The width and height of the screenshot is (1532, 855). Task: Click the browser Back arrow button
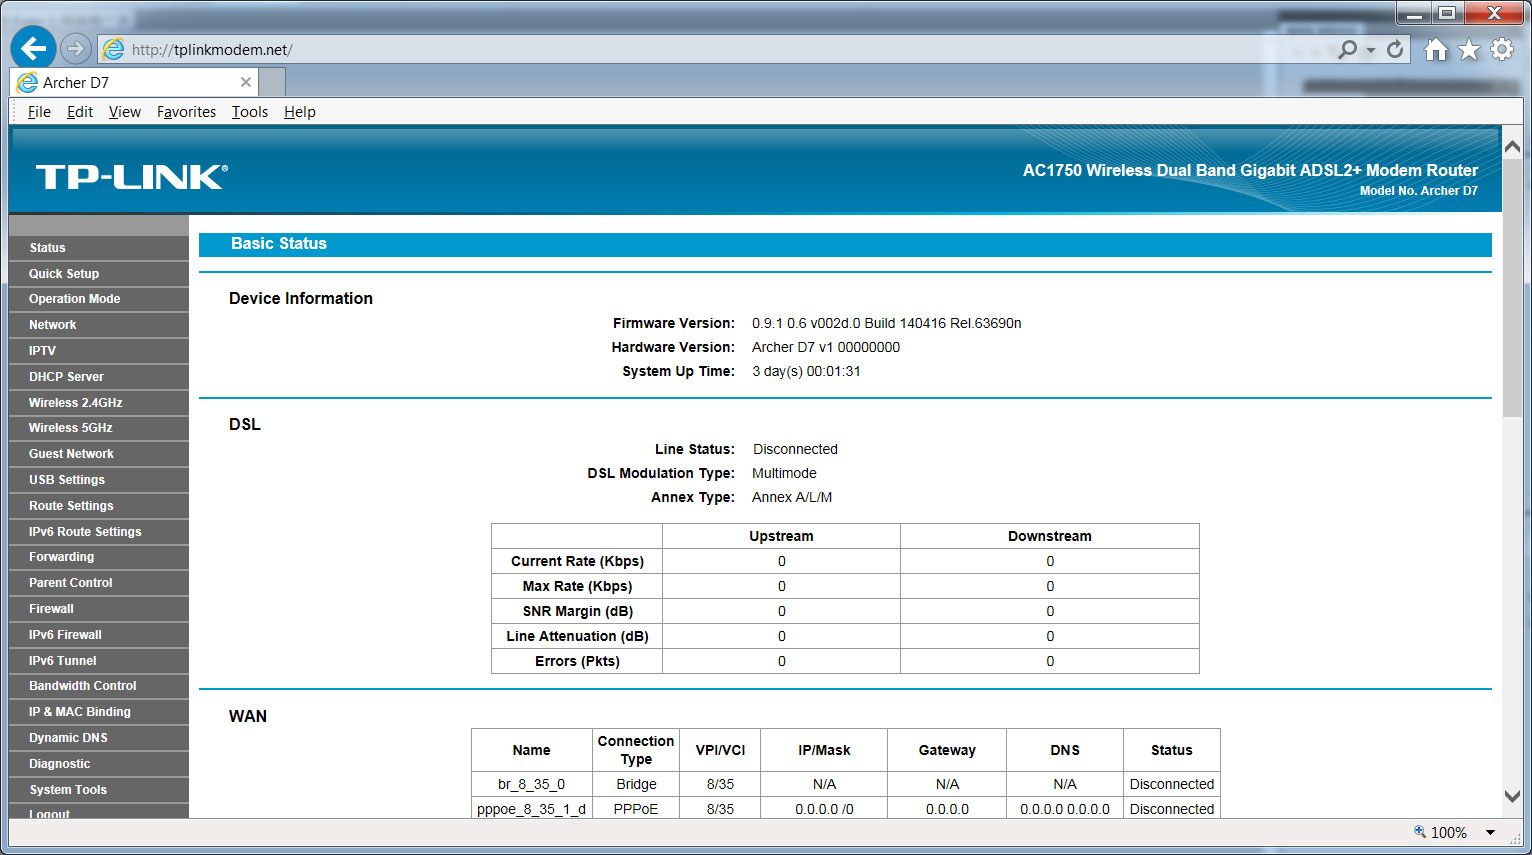point(33,48)
